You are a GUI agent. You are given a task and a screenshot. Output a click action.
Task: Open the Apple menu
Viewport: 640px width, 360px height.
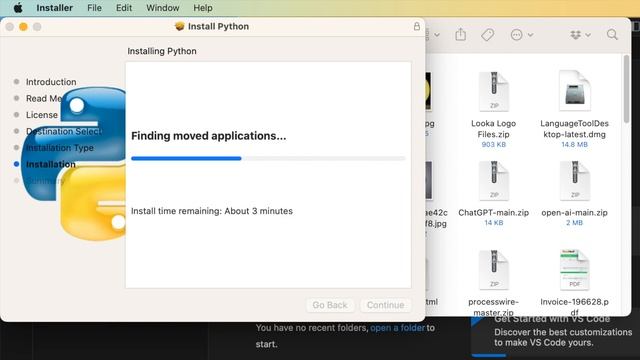[x=18, y=8]
